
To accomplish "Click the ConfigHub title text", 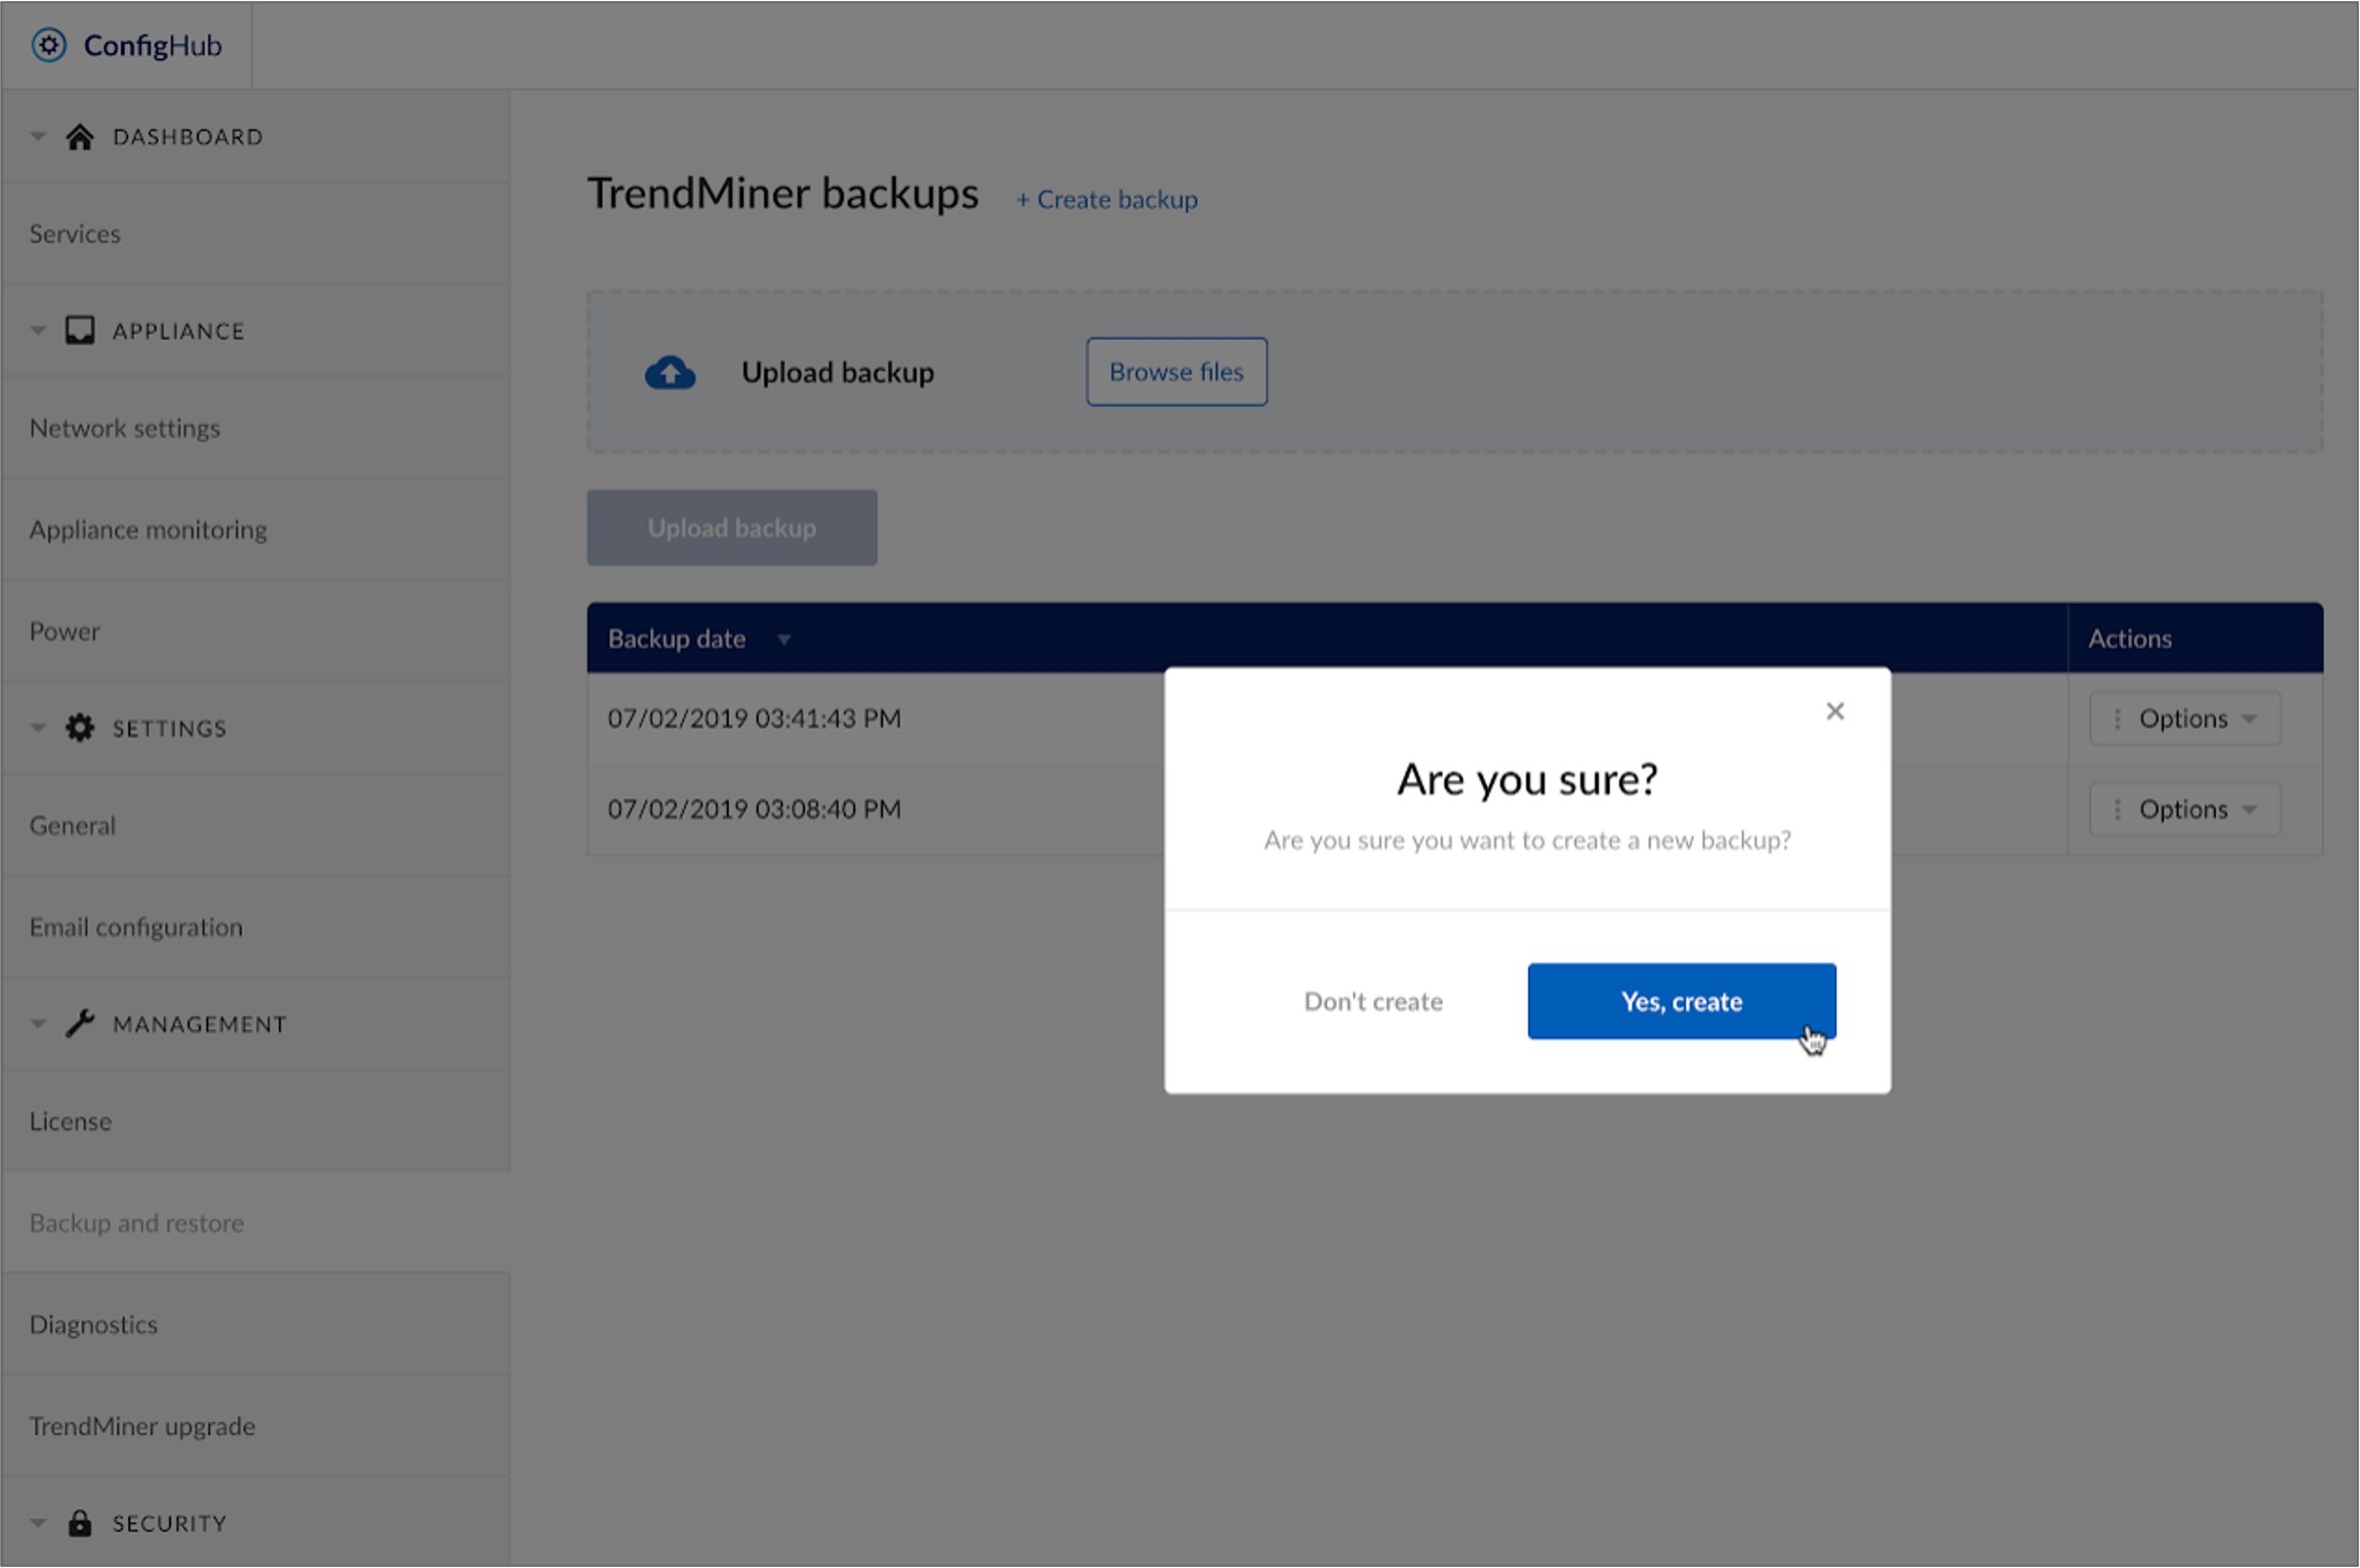I will (152, 45).
